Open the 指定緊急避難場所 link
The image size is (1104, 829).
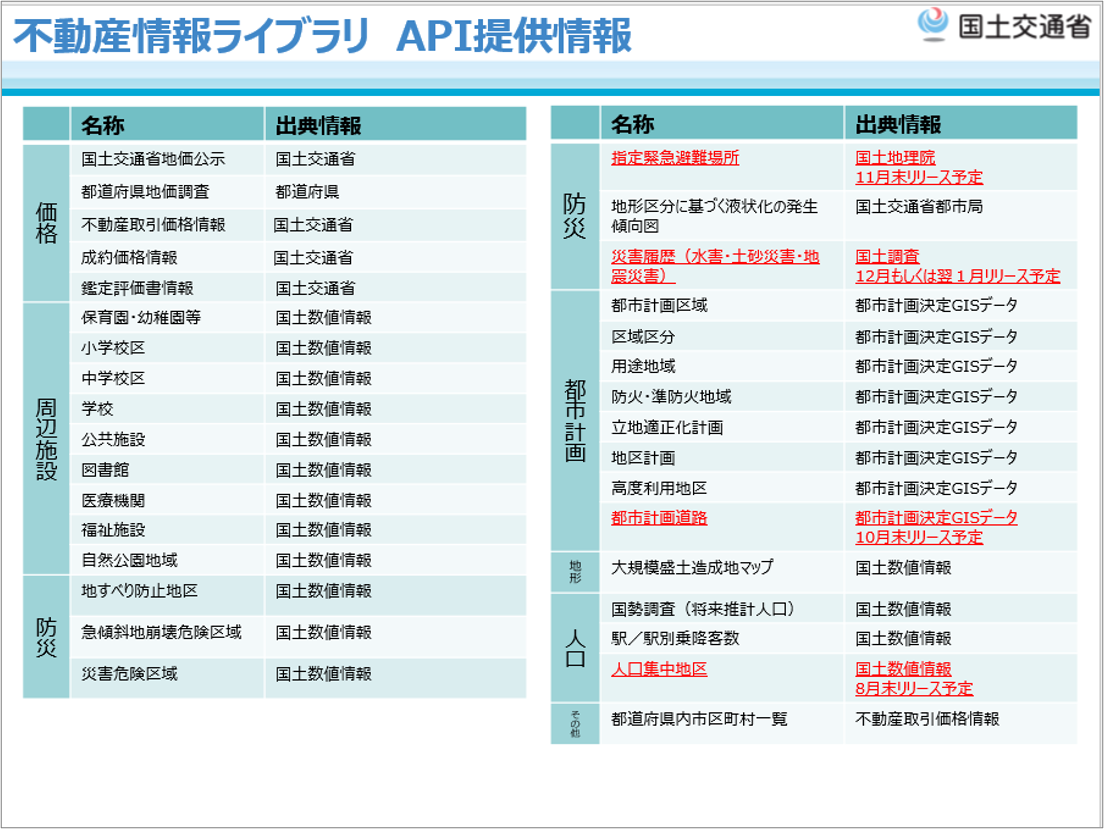coord(675,158)
